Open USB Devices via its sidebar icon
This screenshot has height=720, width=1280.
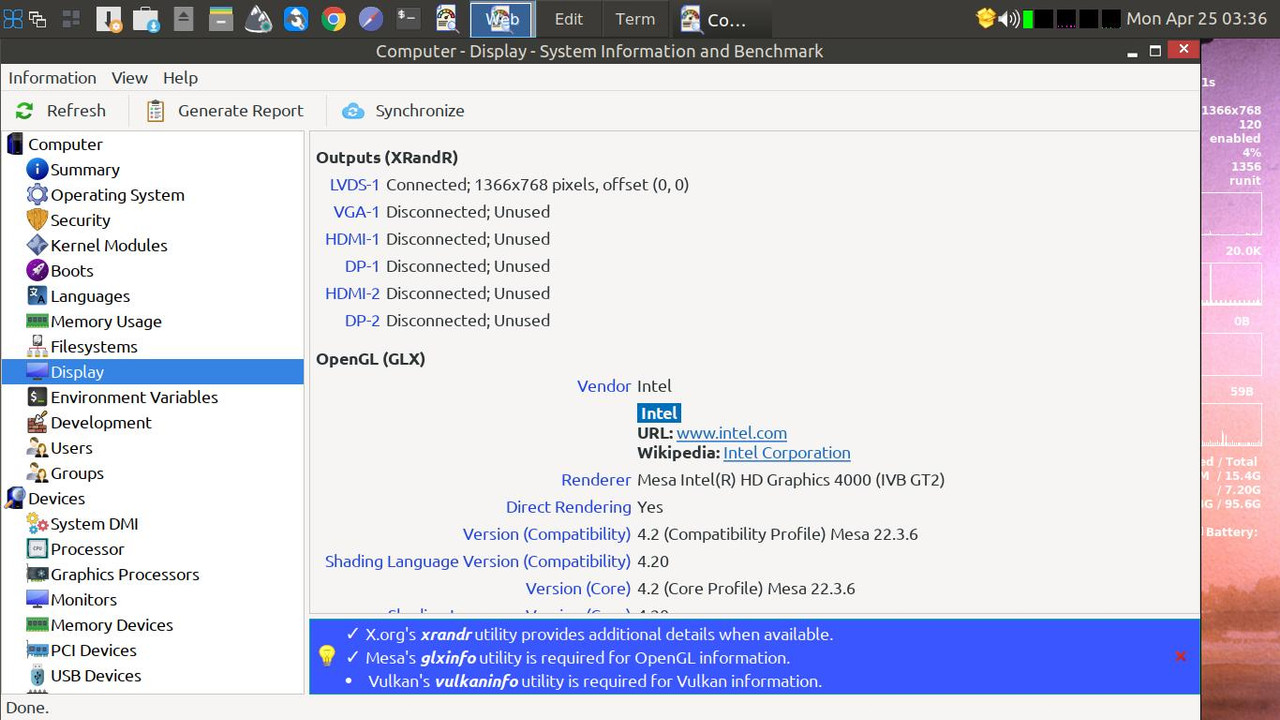click(x=37, y=675)
